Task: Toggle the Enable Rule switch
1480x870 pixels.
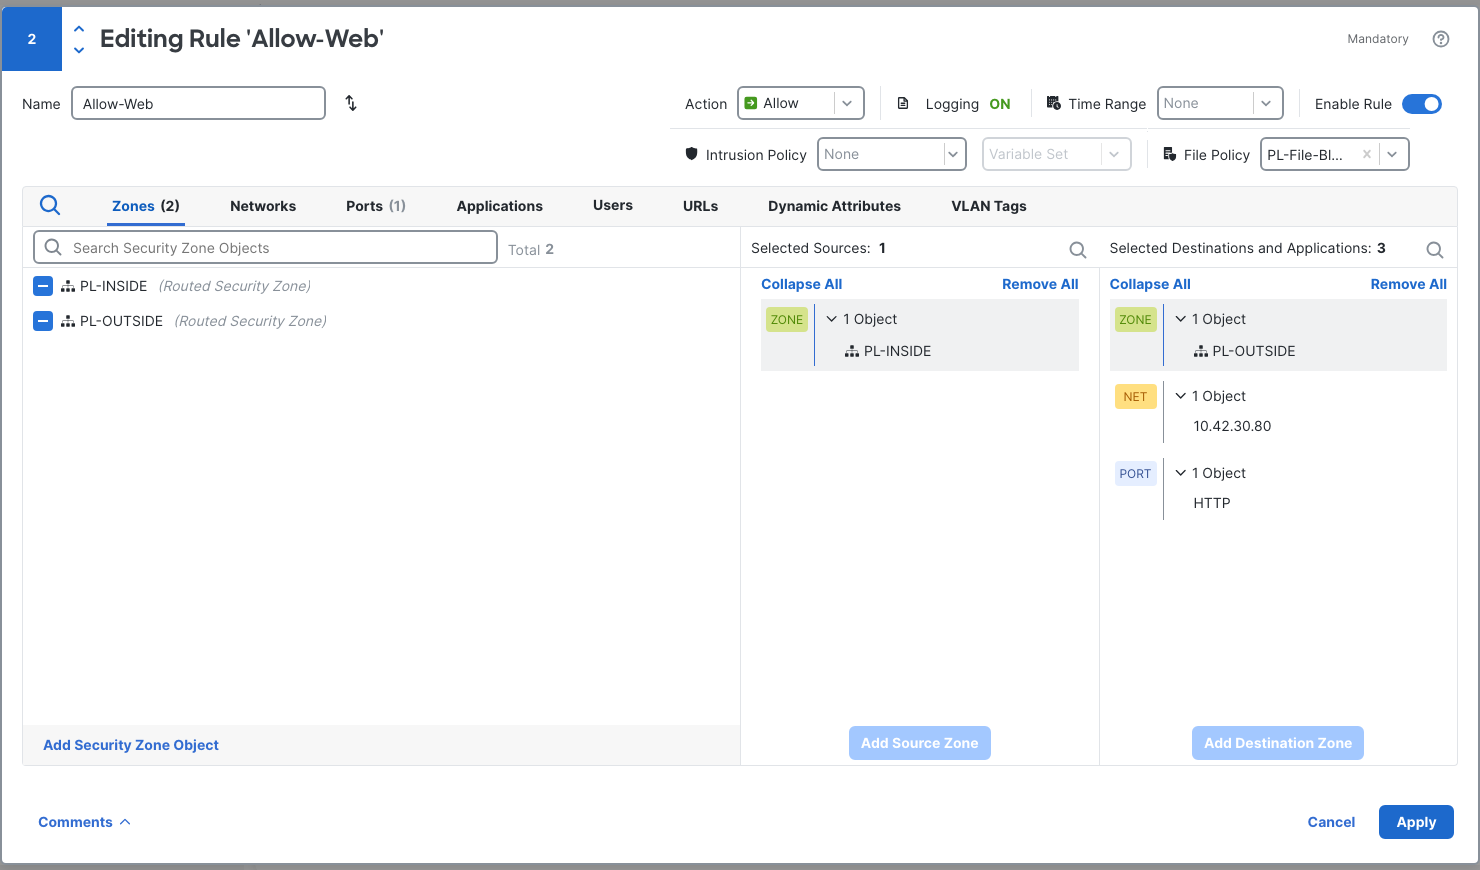Action: click(1422, 104)
